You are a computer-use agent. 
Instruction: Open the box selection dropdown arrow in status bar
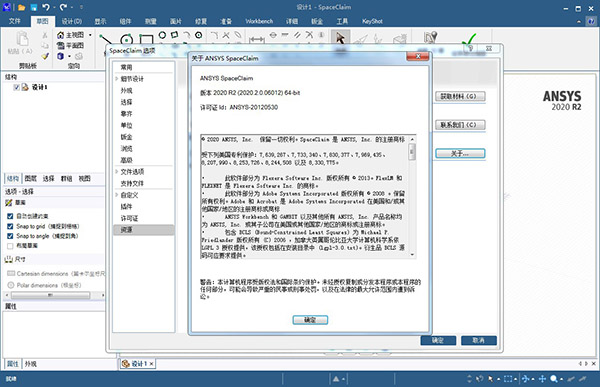coord(515,379)
